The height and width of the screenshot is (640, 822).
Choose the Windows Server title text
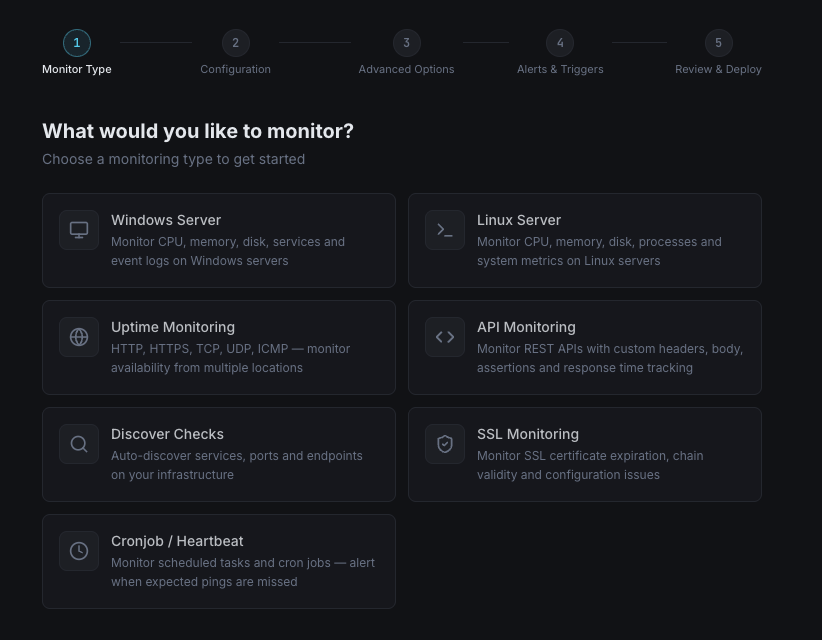click(166, 220)
